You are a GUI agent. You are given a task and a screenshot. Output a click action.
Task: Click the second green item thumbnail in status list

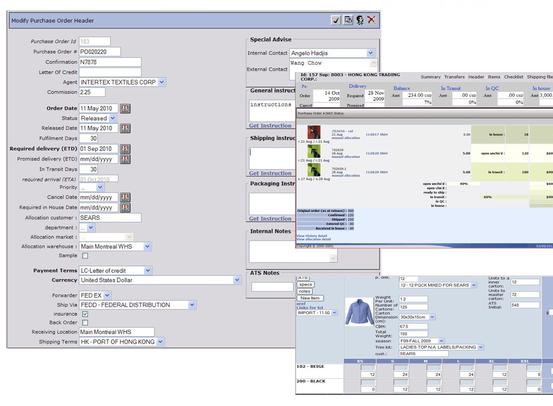click(x=314, y=170)
